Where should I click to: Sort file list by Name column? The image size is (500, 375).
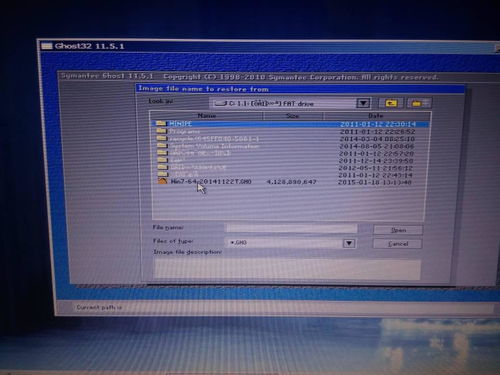(207, 116)
